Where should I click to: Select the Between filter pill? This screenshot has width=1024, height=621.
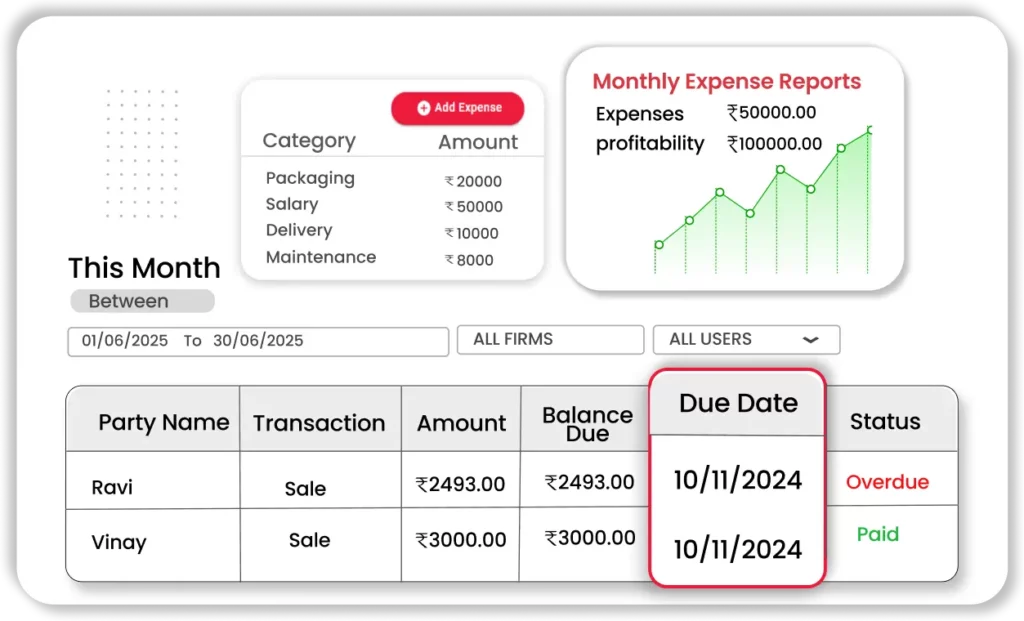pos(142,301)
